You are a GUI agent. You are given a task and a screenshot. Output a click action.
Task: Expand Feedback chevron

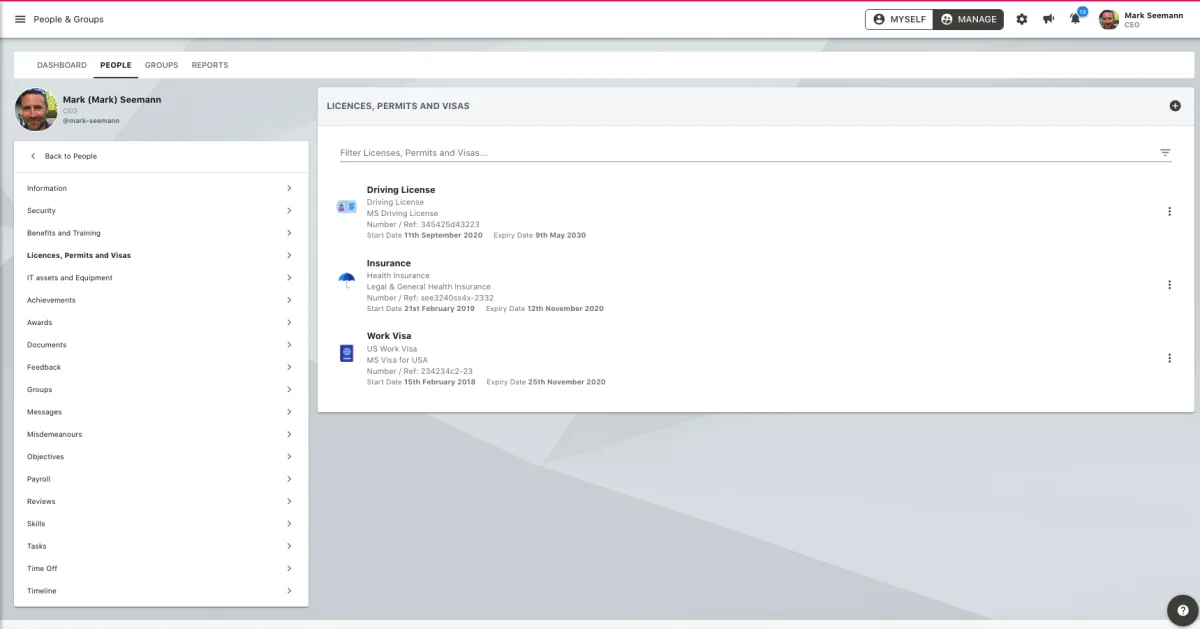(289, 367)
